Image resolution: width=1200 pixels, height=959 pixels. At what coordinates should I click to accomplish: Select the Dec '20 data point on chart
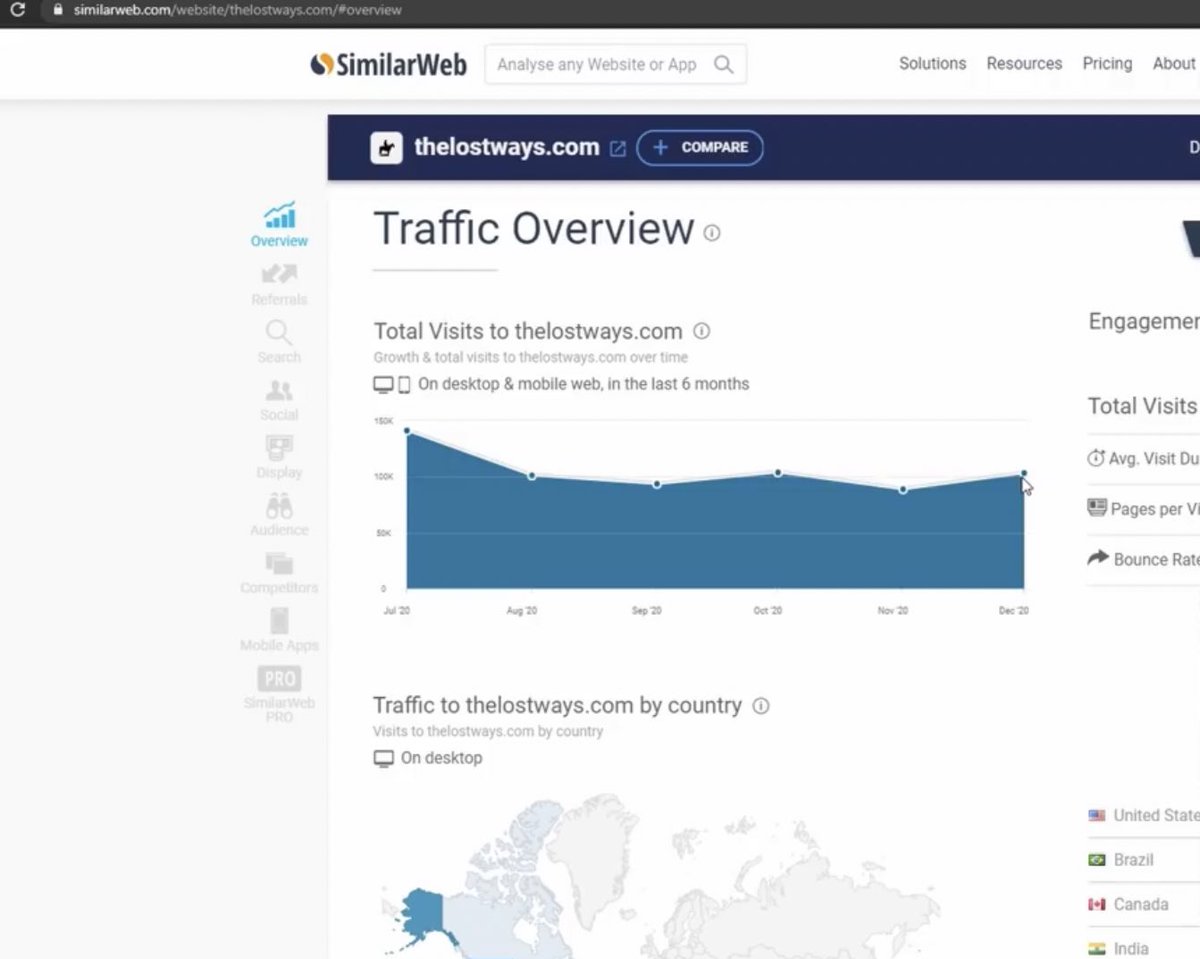click(x=1024, y=473)
